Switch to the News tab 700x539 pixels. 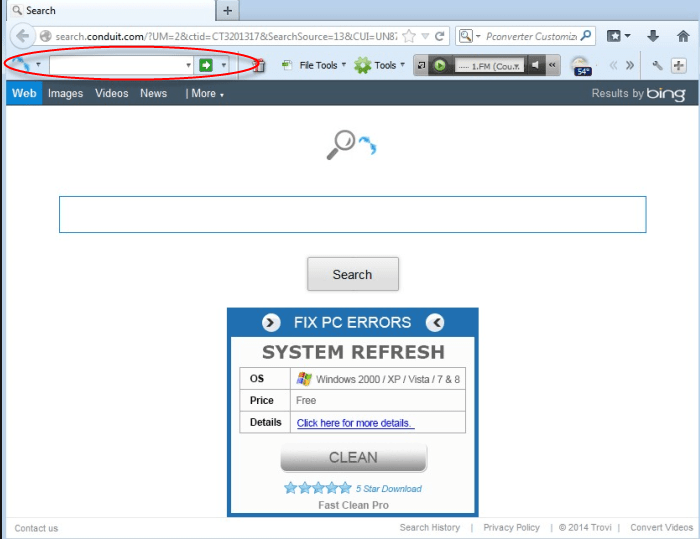(154, 93)
